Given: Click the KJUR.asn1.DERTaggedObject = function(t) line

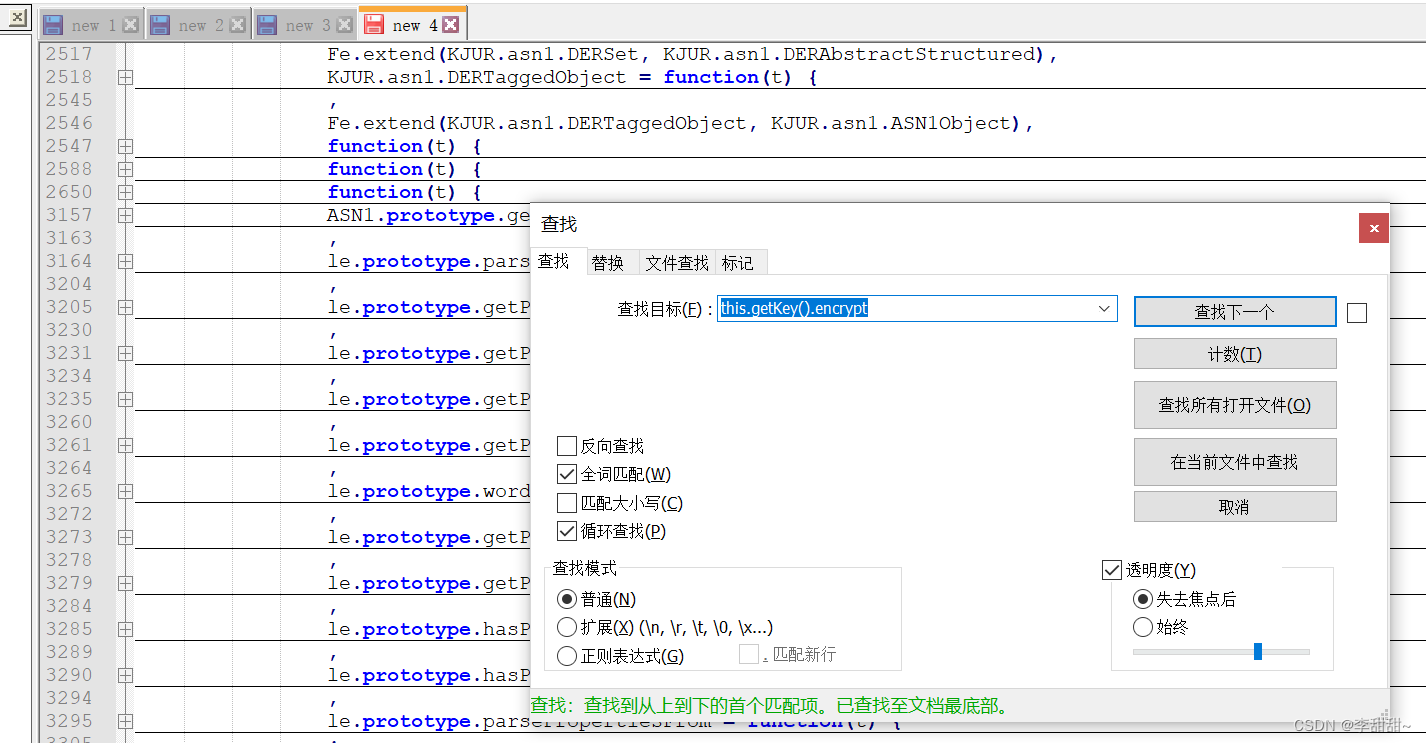Looking at the screenshot, I should click(x=572, y=77).
